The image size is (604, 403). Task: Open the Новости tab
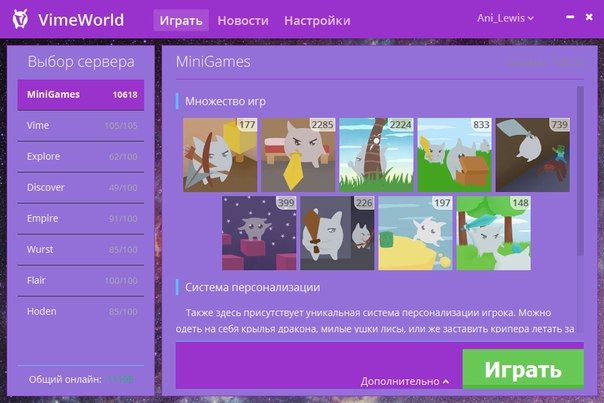click(243, 20)
